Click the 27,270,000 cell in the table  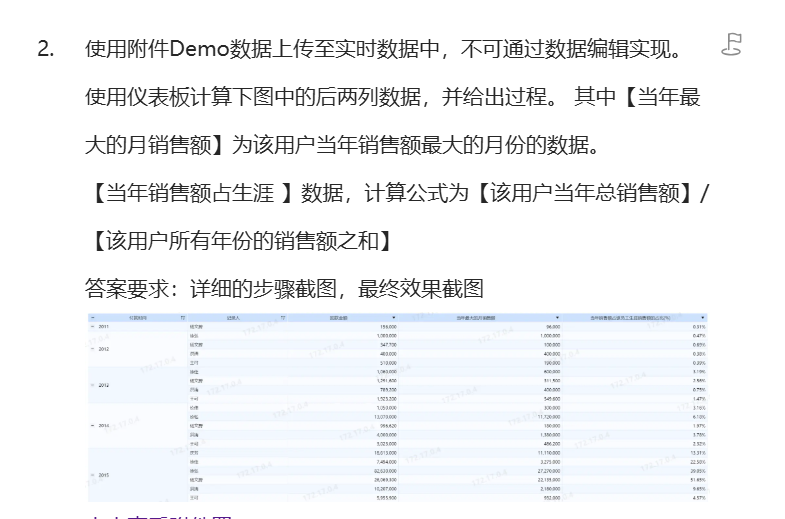point(549,471)
